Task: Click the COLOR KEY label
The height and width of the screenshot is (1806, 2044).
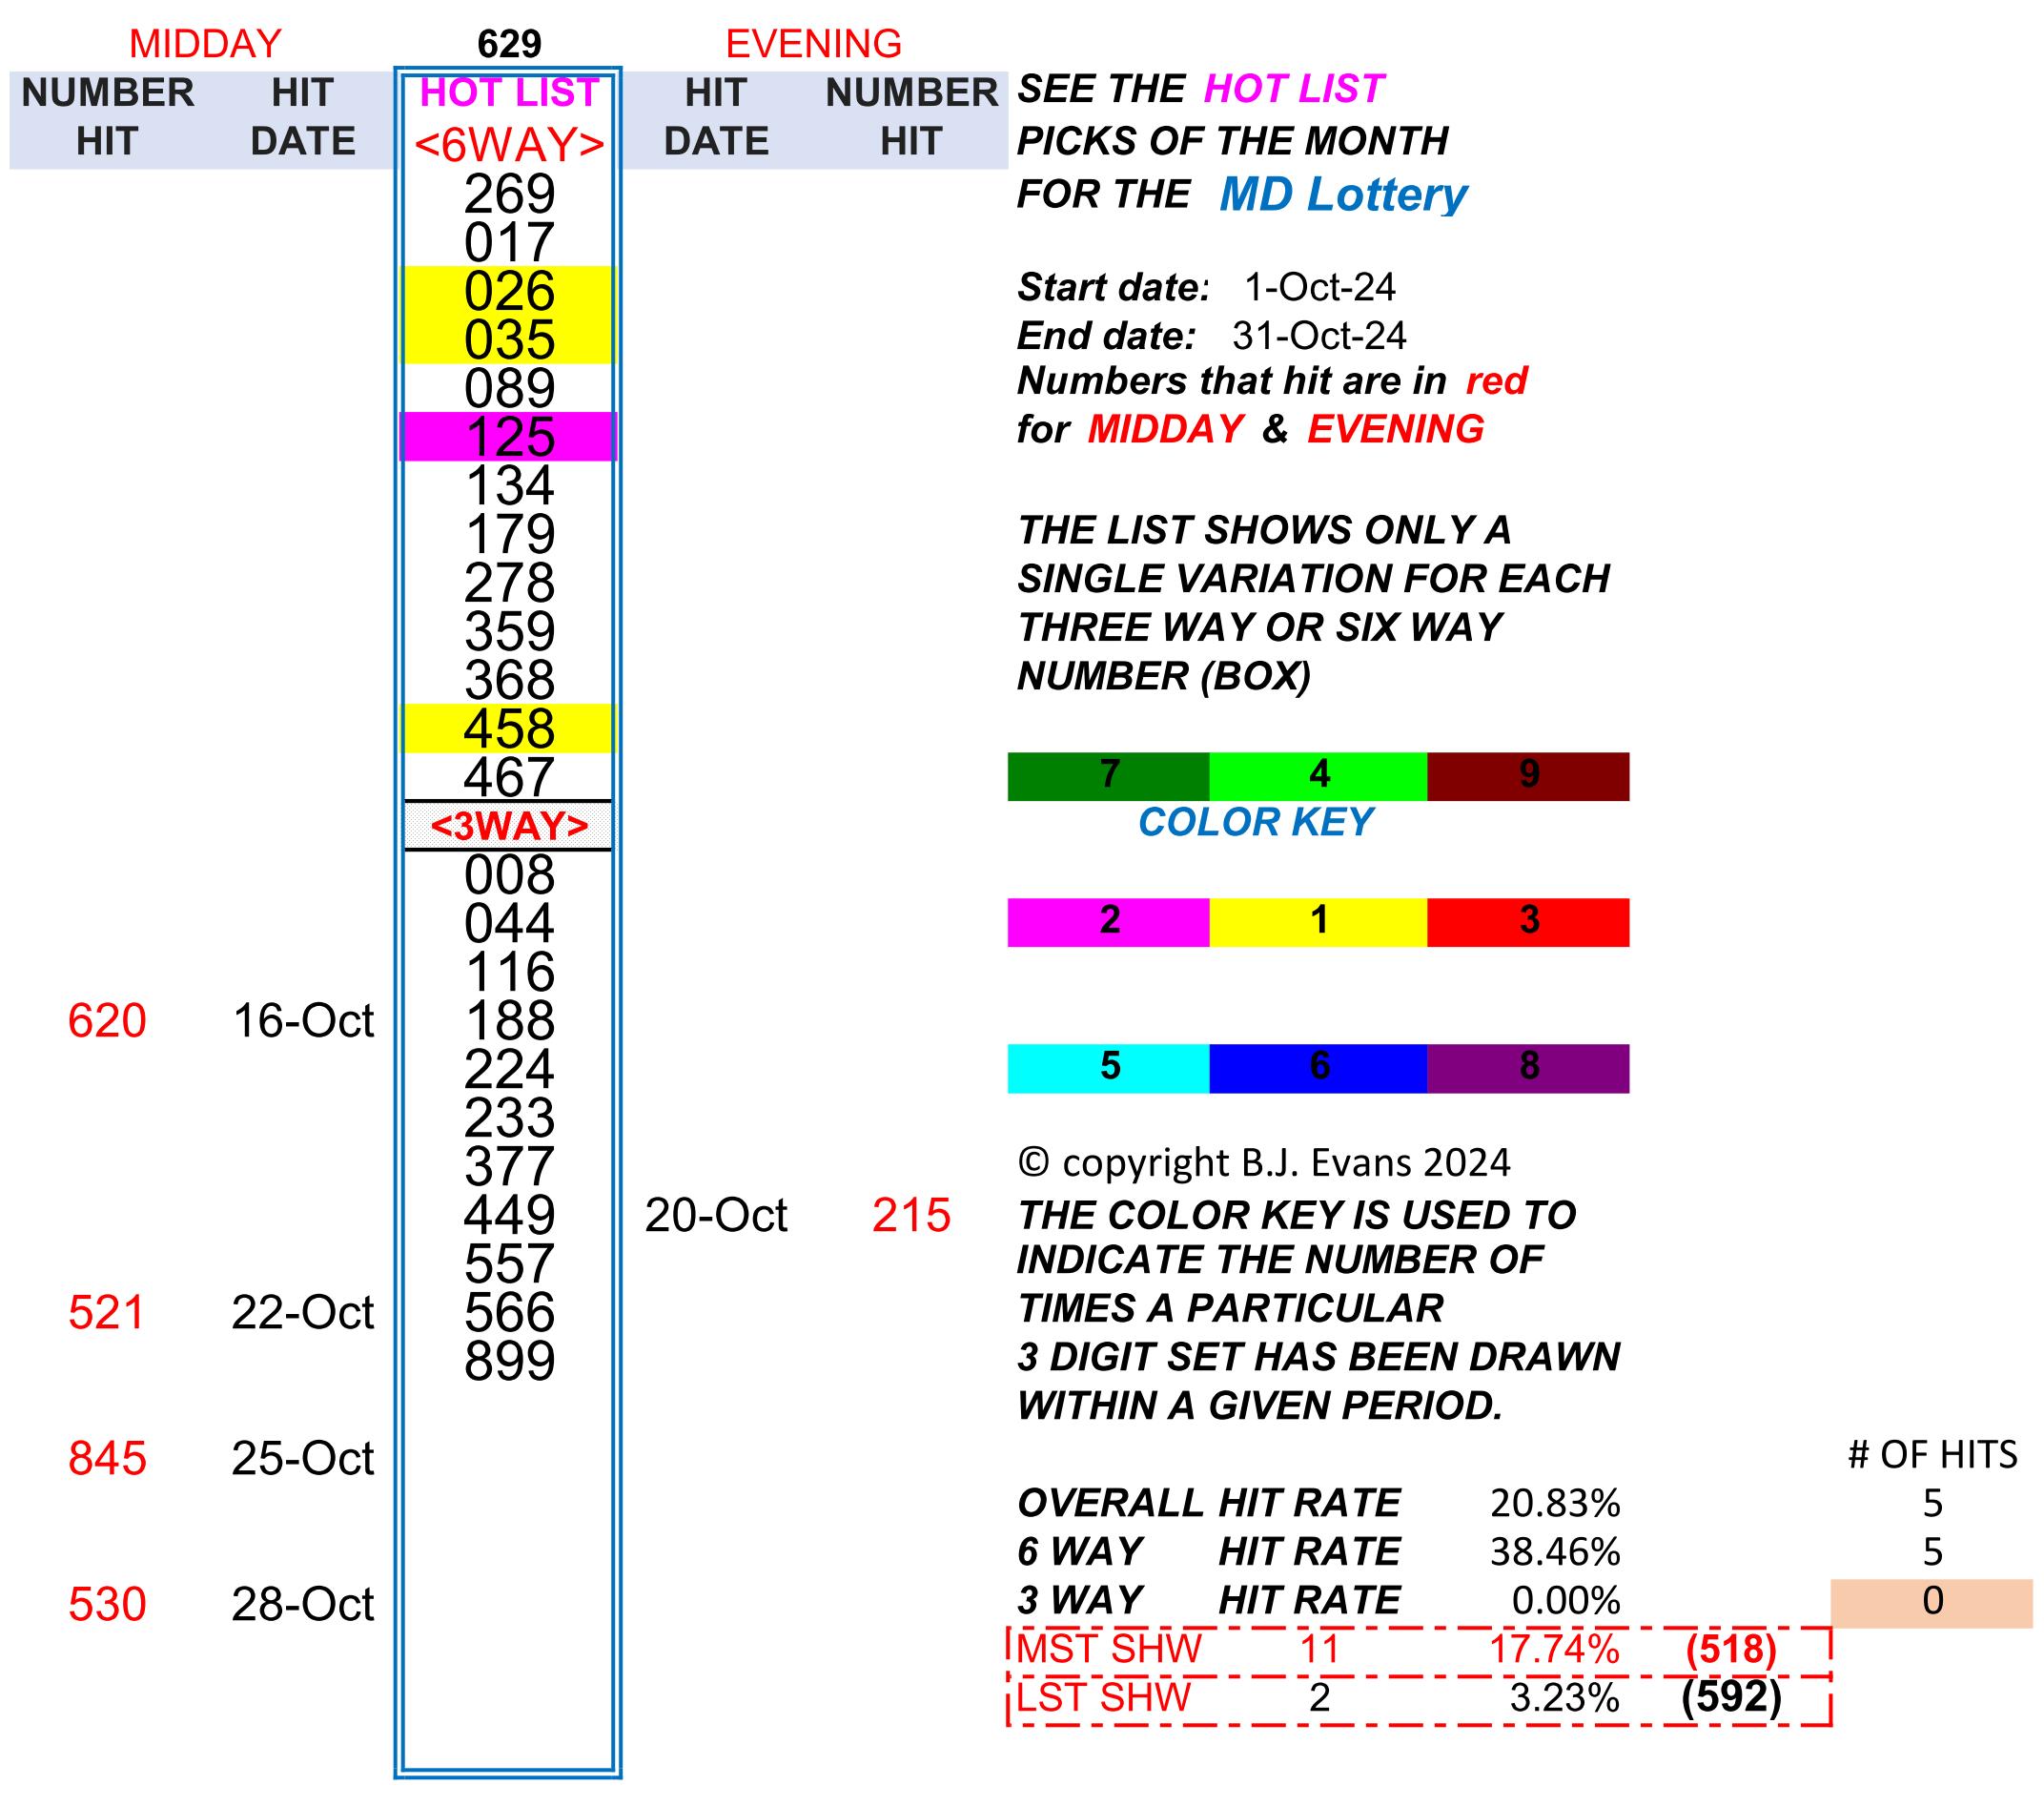Action: [x=1255, y=822]
